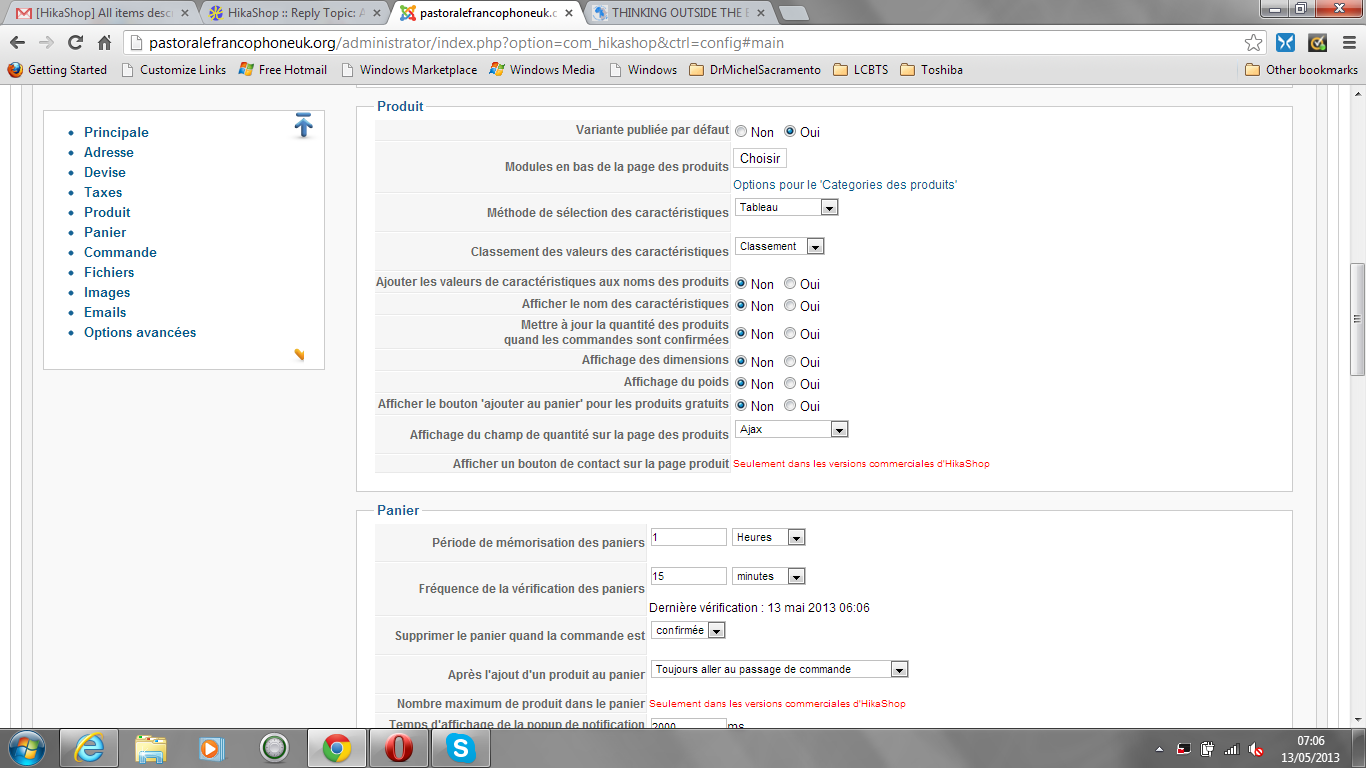
Task: Open the browser home page icon
Action: click(x=104, y=43)
